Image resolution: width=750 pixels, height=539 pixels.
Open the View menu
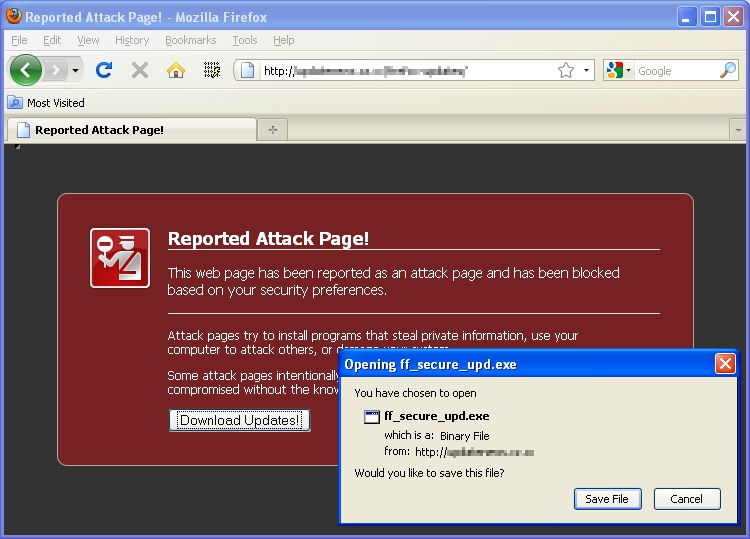(x=88, y=40)
